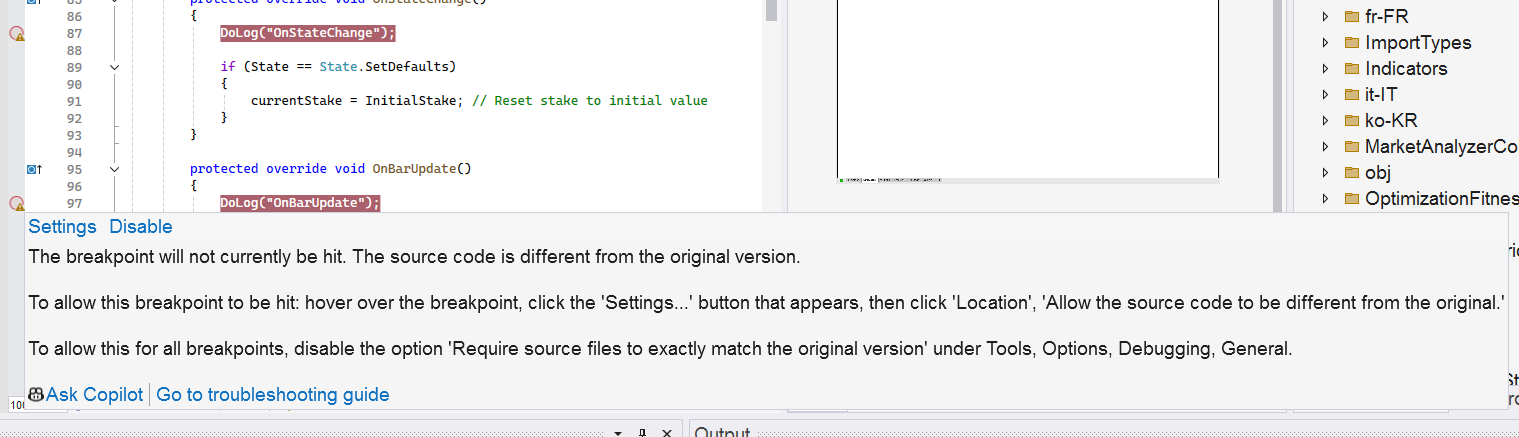This screenshot has width=1519, height=437.
Task: Select the ko-KR tree item label
Action: [1389, 121]
